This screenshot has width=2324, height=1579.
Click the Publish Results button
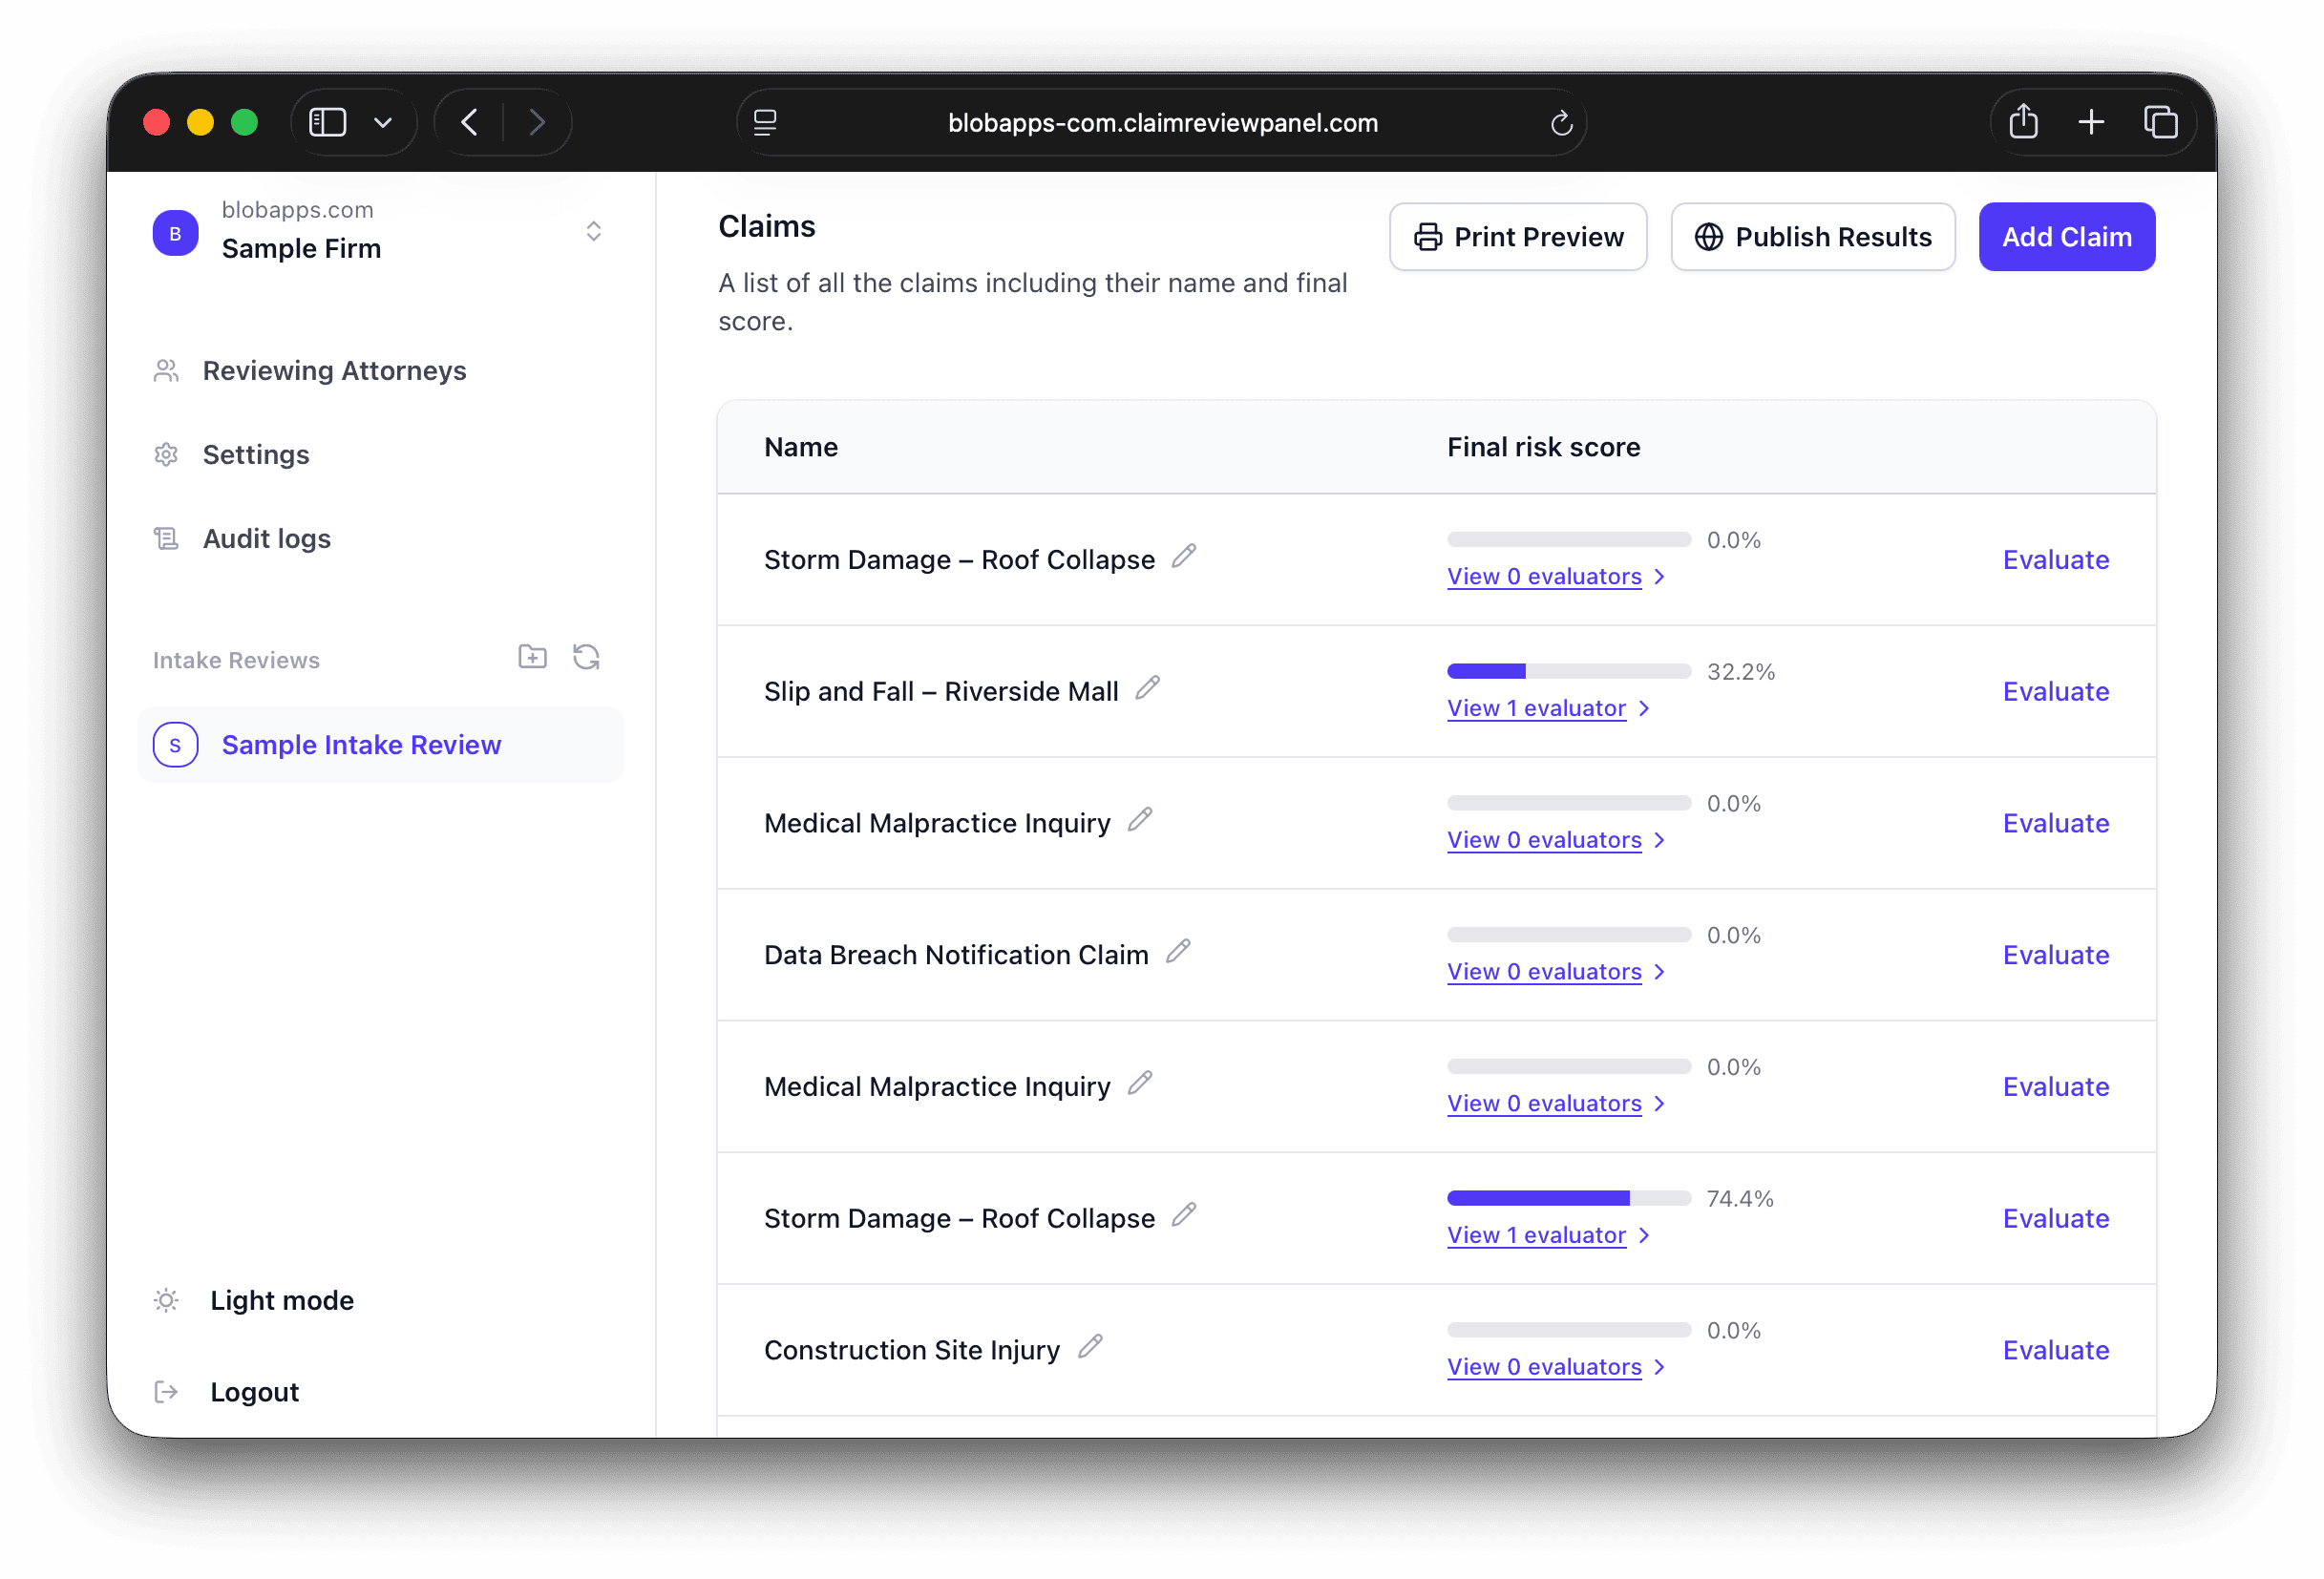tap(1812, 237)
